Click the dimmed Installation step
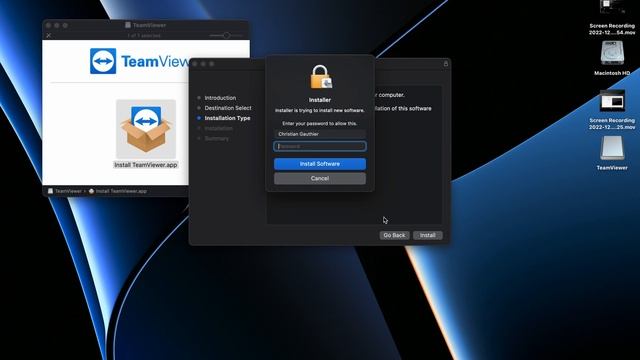Screen dimensions: 640x360 (x=218, y=128)
